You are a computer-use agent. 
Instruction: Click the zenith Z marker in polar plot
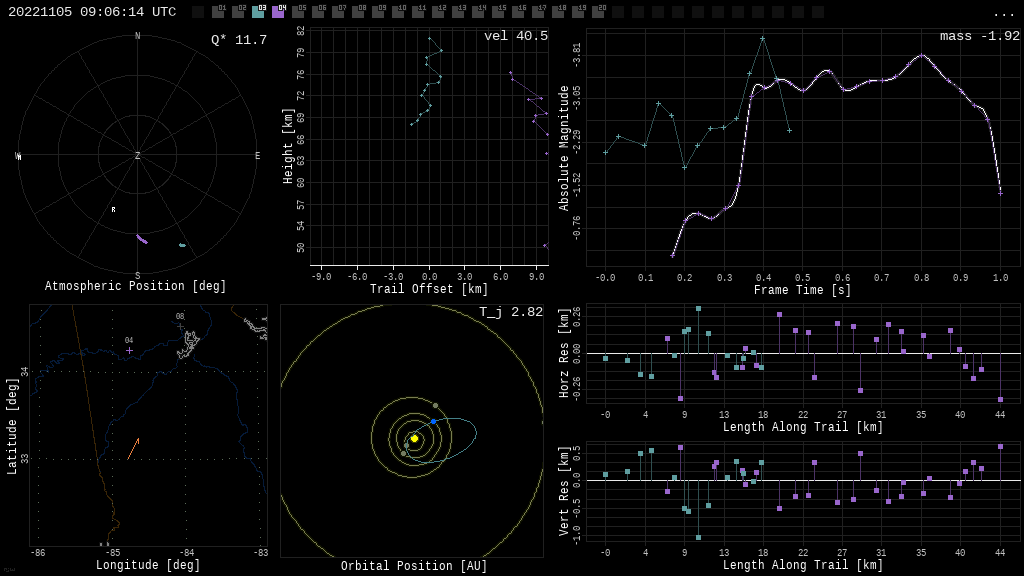[x=138, y=156]
